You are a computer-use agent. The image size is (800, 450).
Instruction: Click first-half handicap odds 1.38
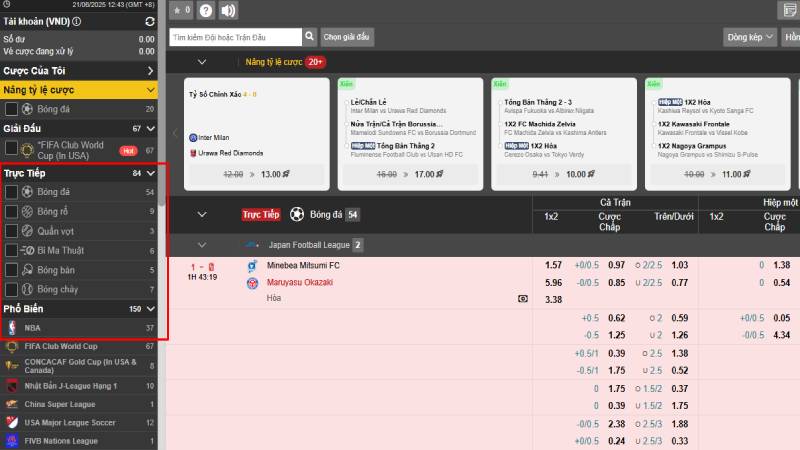coord(782,265)
